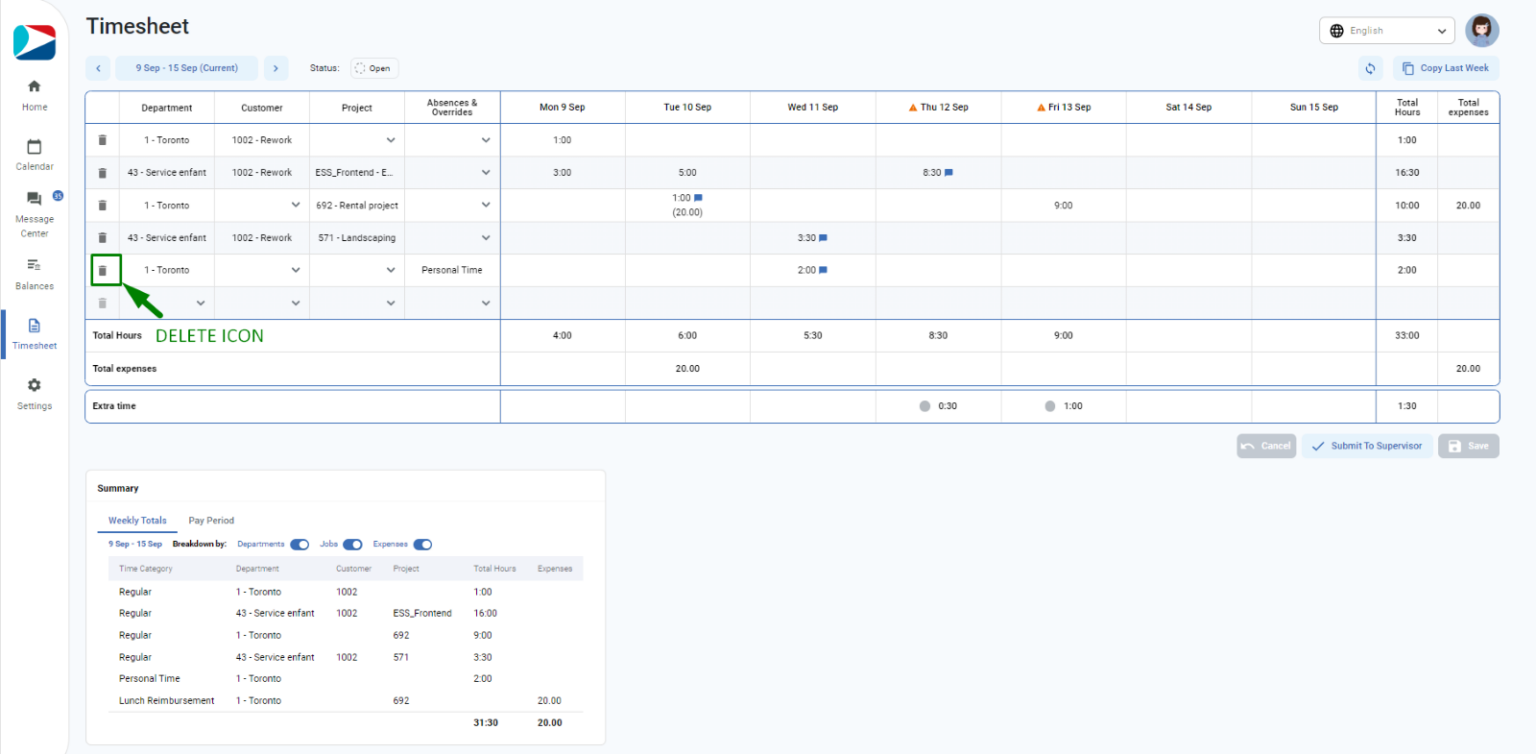Click the Lunch Reimbursement summary row
This screenshot has width=1536, height=754.
(x=345, y=700)
